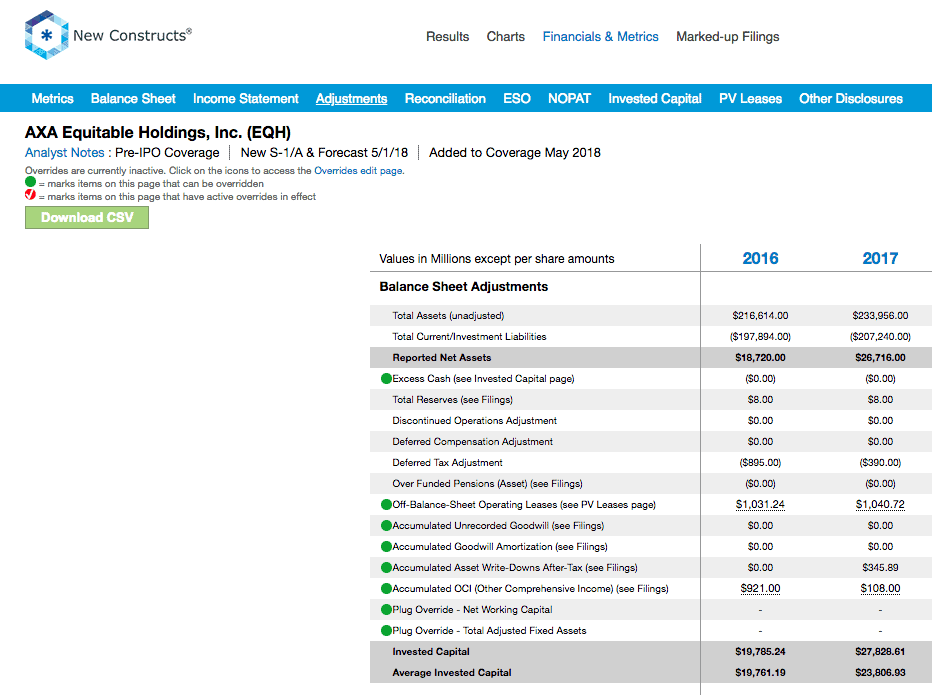The height and width of the screenshot is (695, 932).
Task: Click the Analyst Notes link
Action: pos(65,153)
